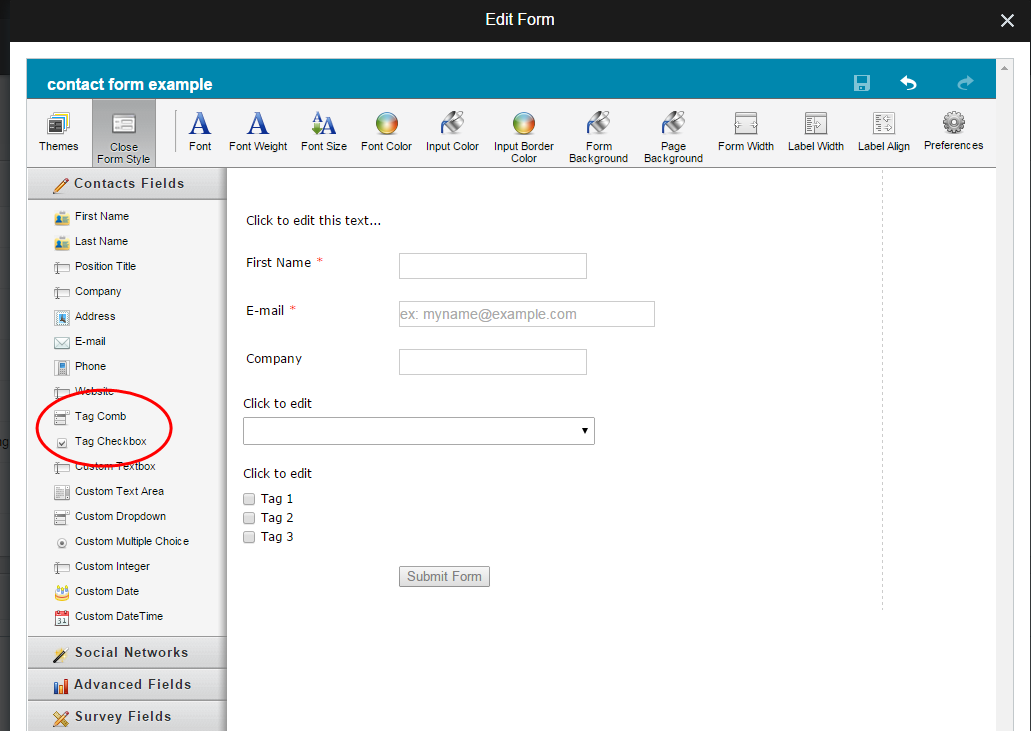
Task: Select the Company form label
Action: (x=274, y=359)
